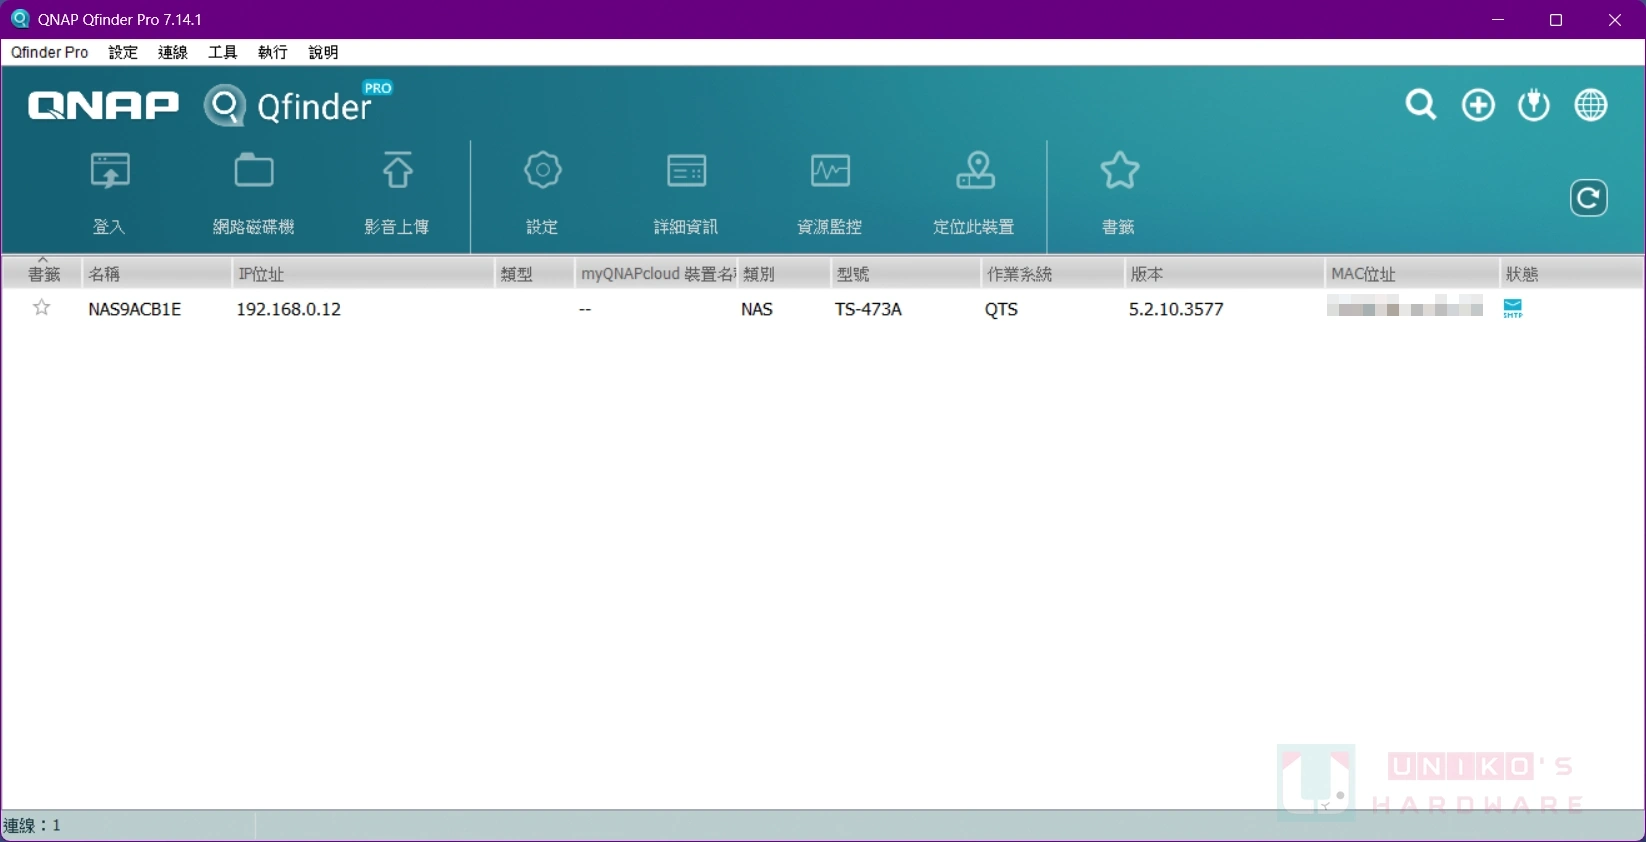
Task: Open the 執行 menu
Action: (x=272, y=52)
